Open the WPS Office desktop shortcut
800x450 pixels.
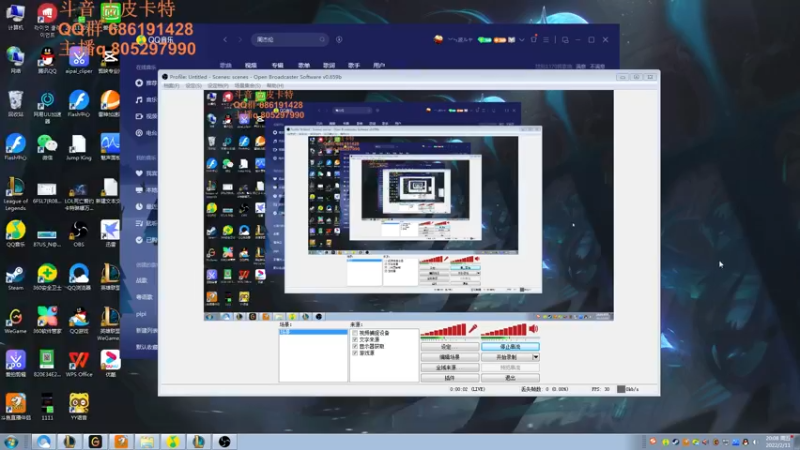tap(79, 364)
